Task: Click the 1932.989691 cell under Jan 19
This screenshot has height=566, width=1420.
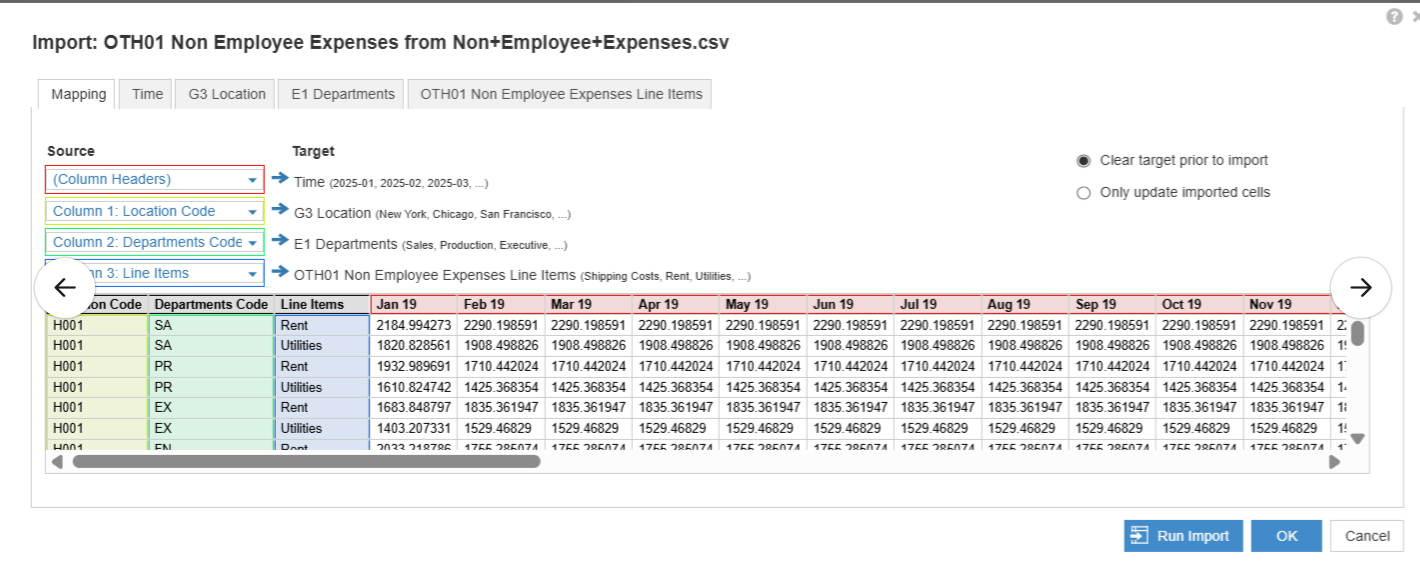Action: pyautogui.click(x=414, y=366)
